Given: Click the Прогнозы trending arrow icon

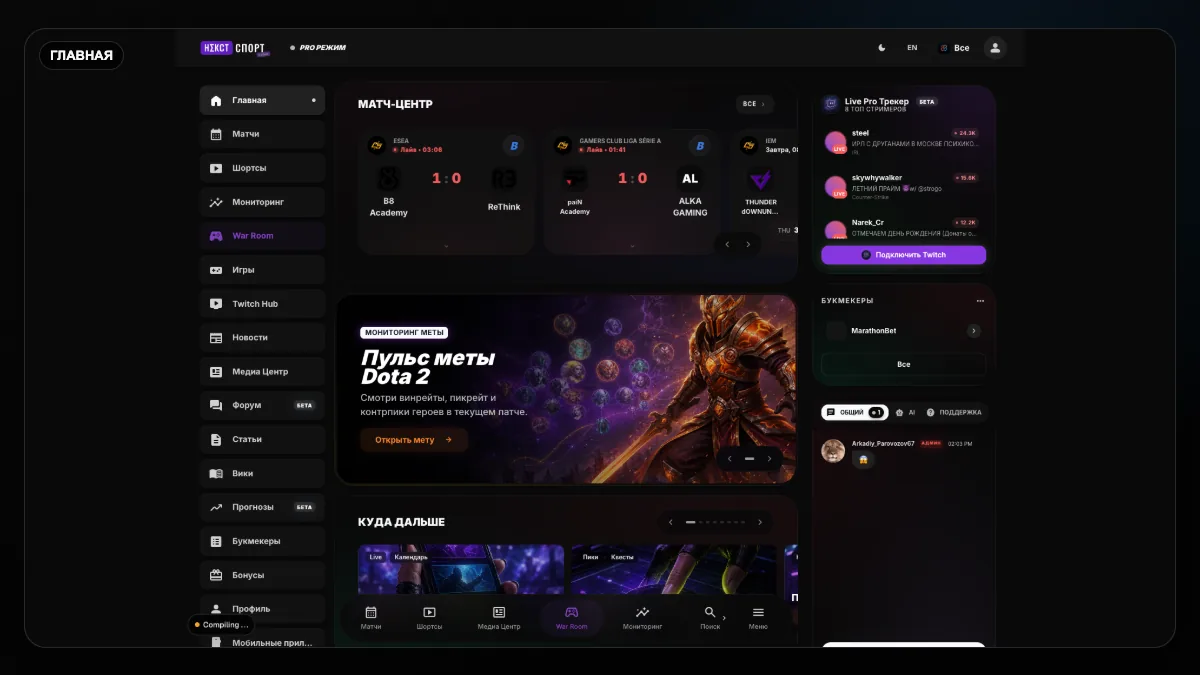Looking at the screenshot, I should pos(216,507).
